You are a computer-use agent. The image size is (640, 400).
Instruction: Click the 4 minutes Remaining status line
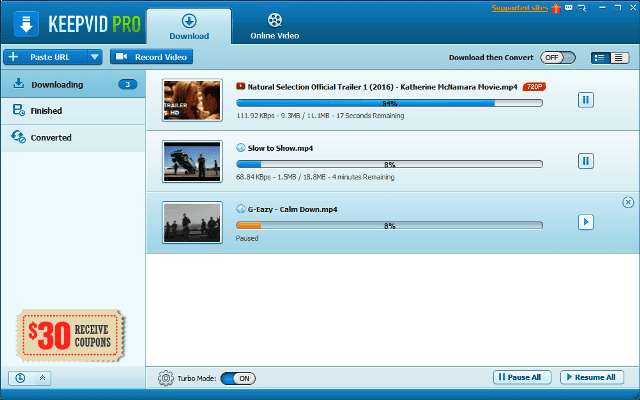click(x=315, y=177)
